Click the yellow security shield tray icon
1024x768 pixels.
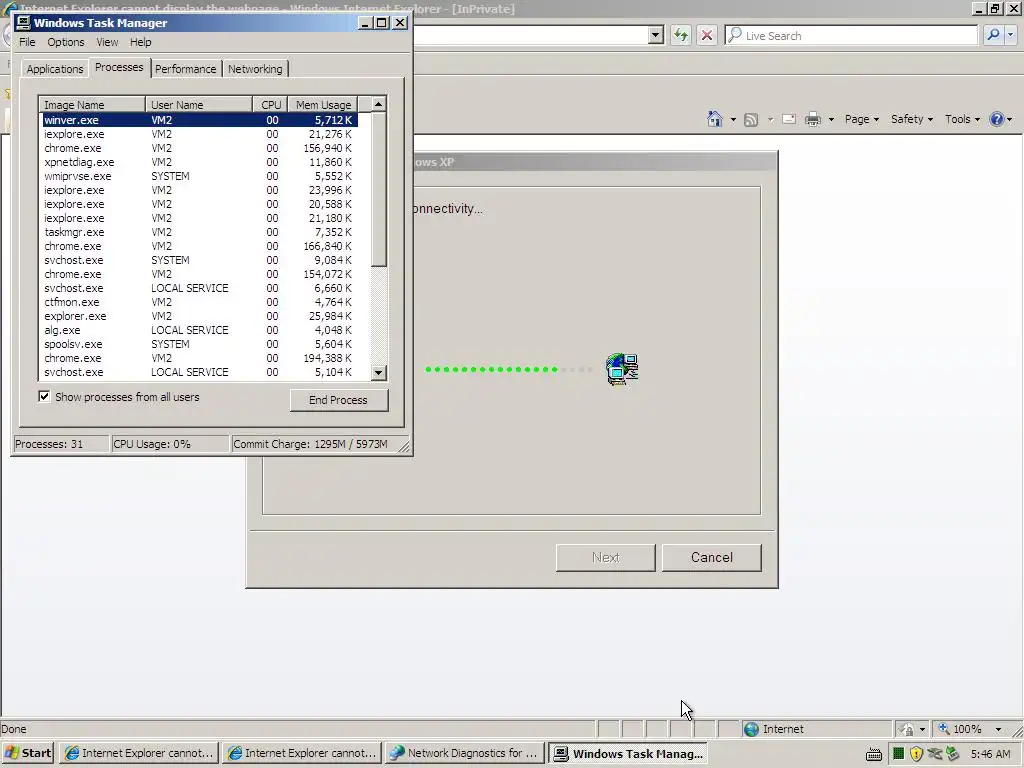(916, 754)
